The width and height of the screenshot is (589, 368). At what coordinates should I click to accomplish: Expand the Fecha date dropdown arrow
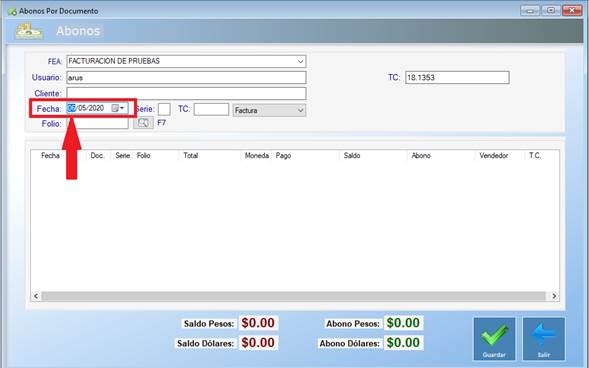(122, 108)
